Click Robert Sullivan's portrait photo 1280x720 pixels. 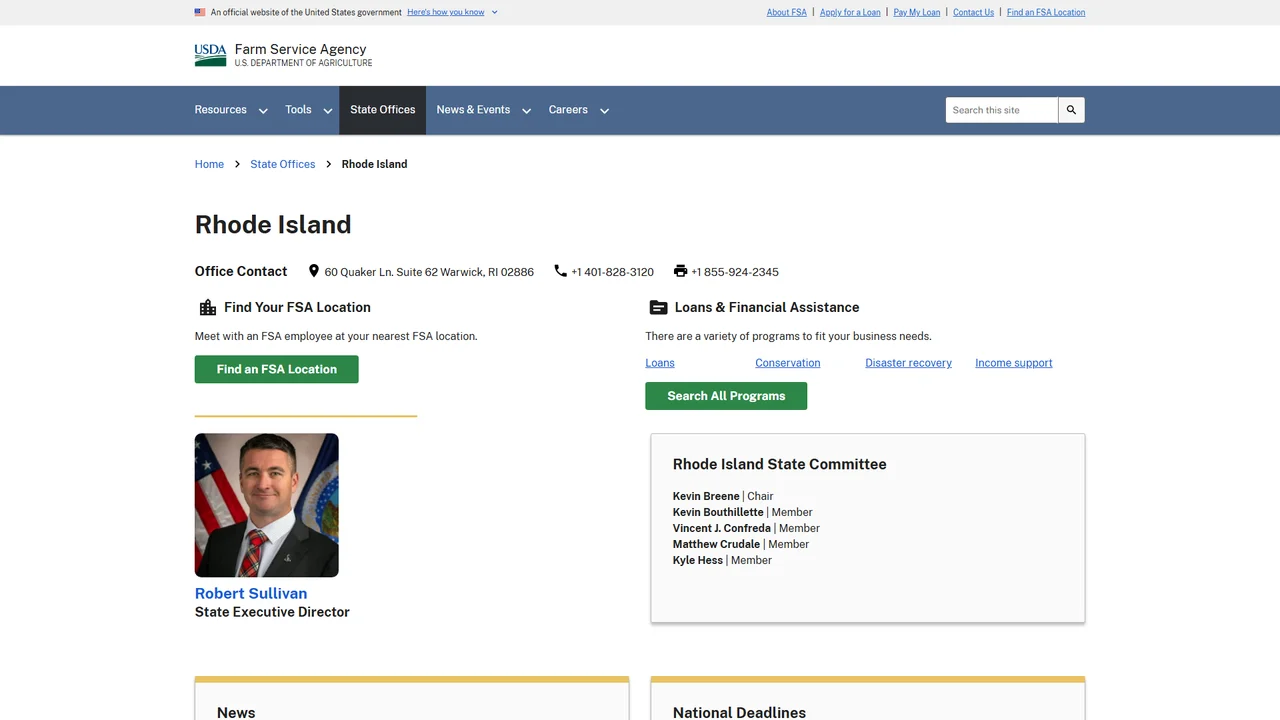click(x=267, y=505)
